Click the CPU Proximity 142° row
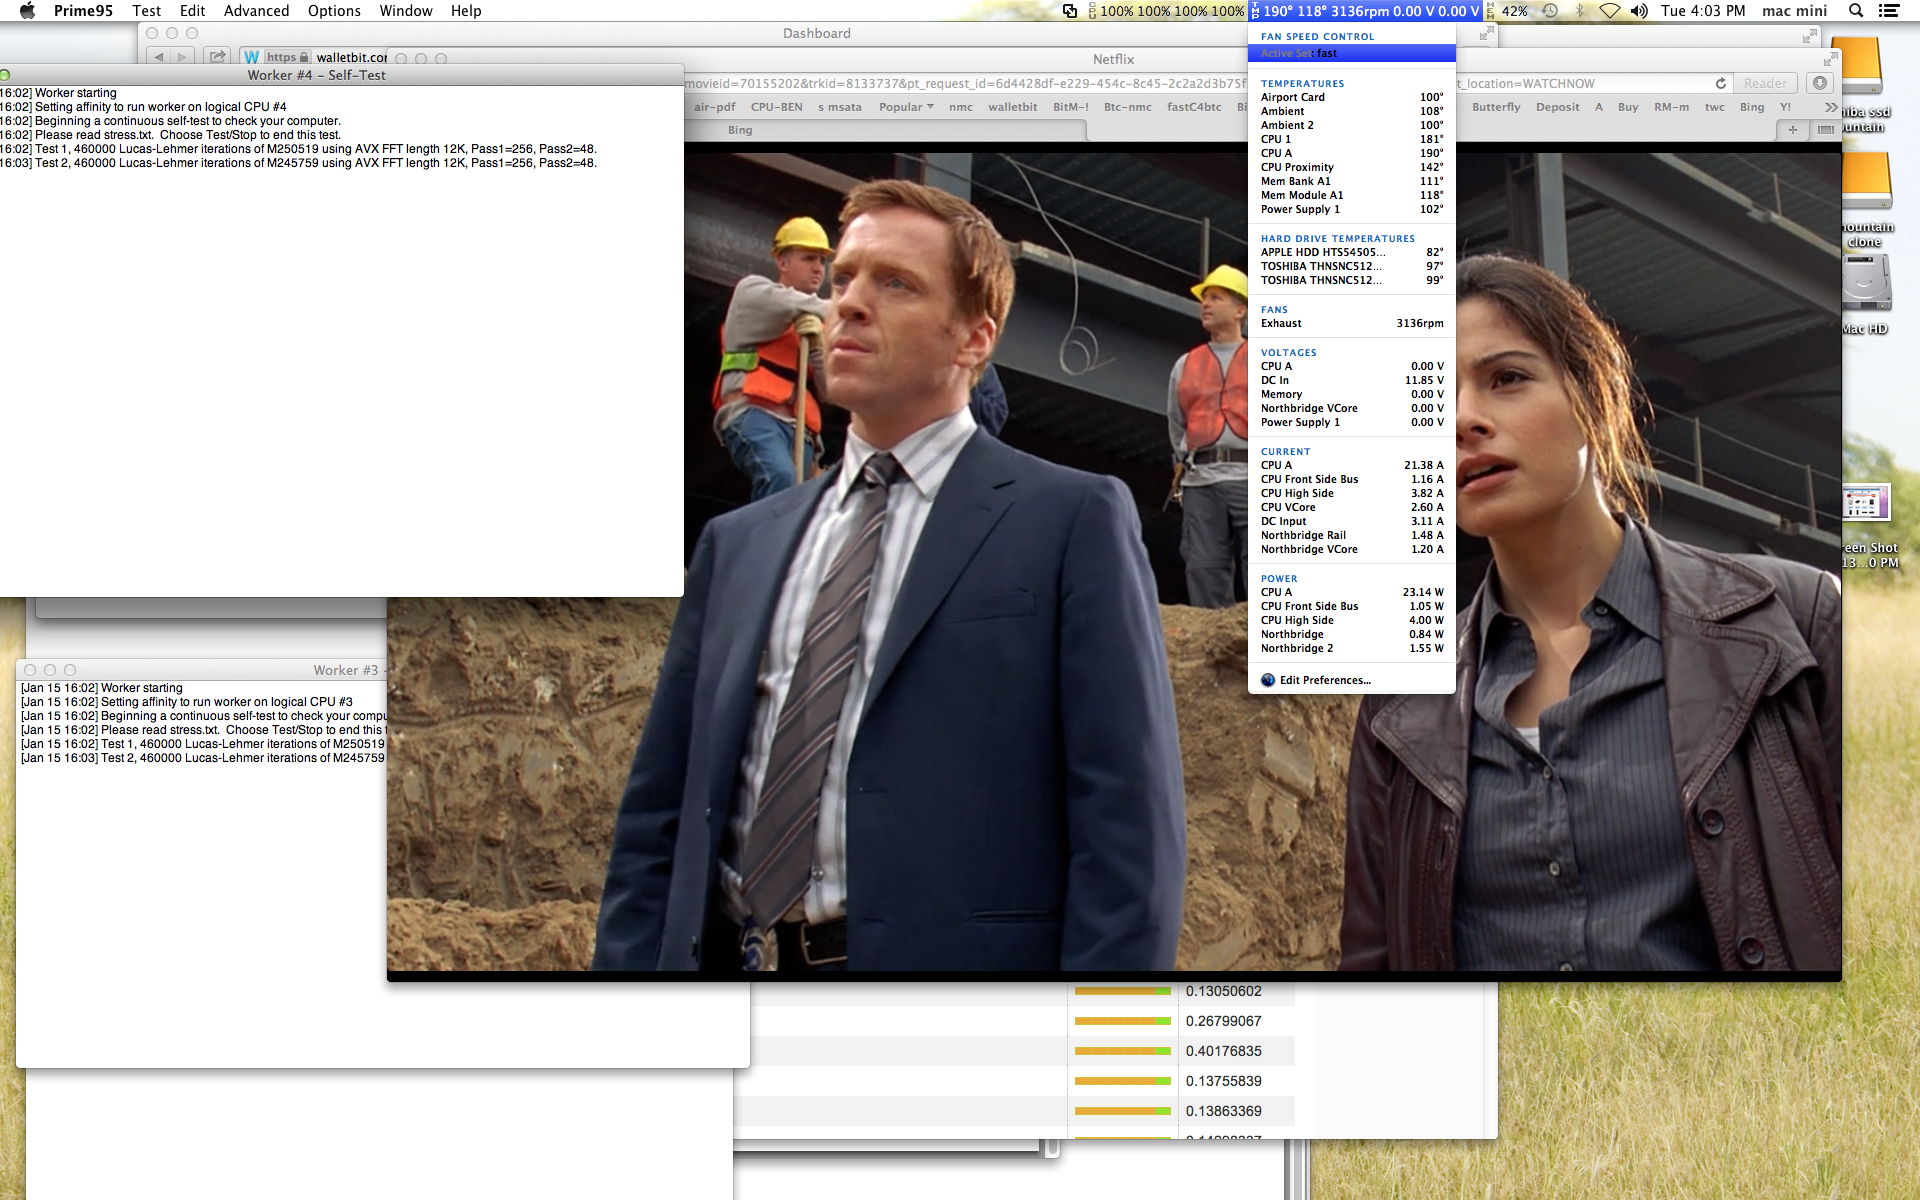 [1351, 167]
